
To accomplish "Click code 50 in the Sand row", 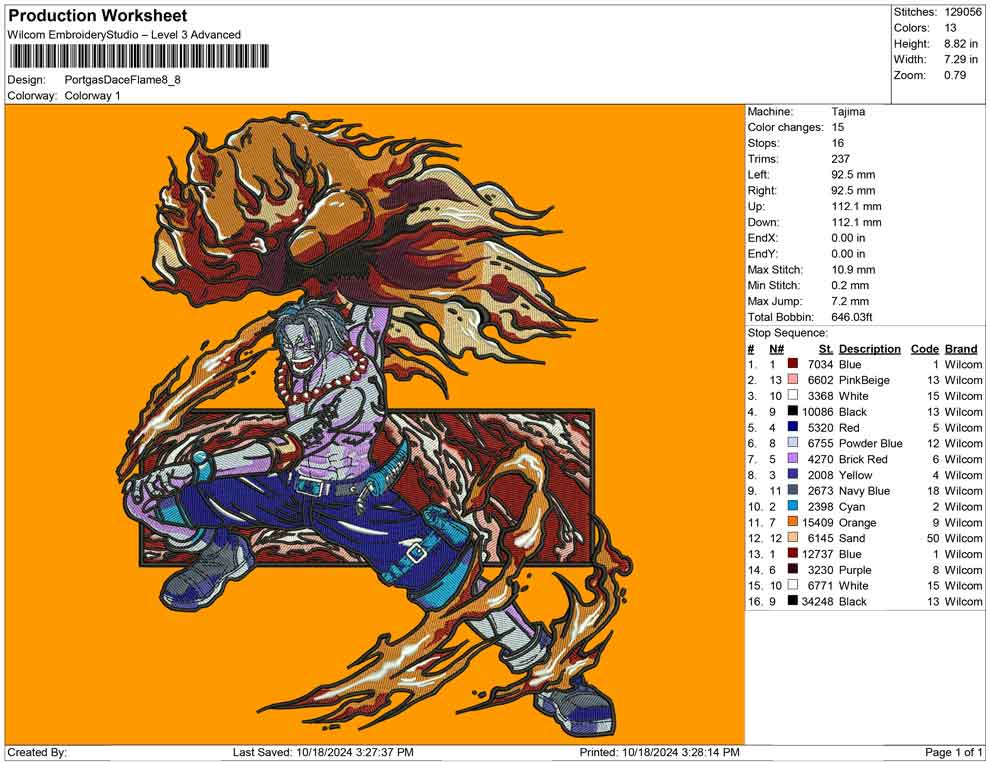I will pyautogui.click(x=933, y=539).
